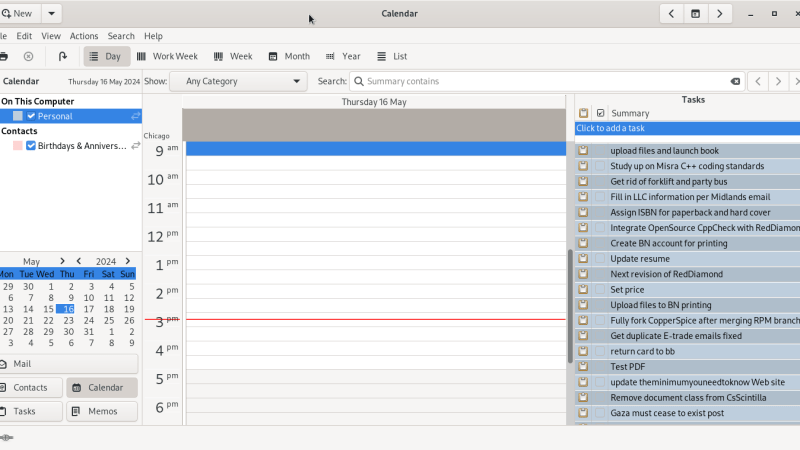The width and height of the screenshot is (800, 450).
Task: Open Contacts view
Action: [x=31, y=388]
